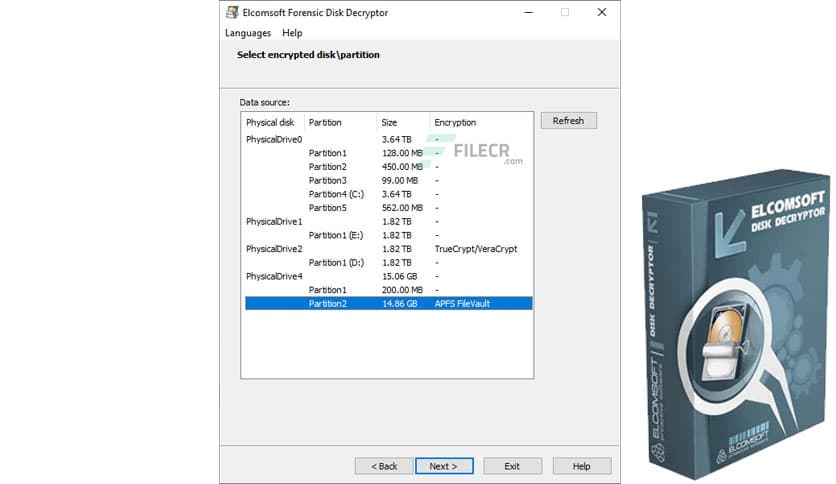This screenshot has height=484, width=836.
Task: Minimize the Forensic Disk Decryptor window
Action: coord(529,12)
